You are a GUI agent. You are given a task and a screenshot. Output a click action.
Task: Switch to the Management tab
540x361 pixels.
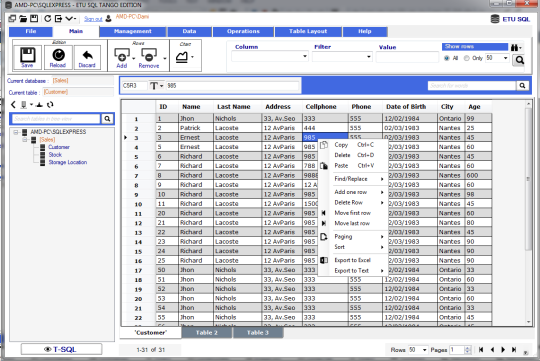tap(133, 31)
